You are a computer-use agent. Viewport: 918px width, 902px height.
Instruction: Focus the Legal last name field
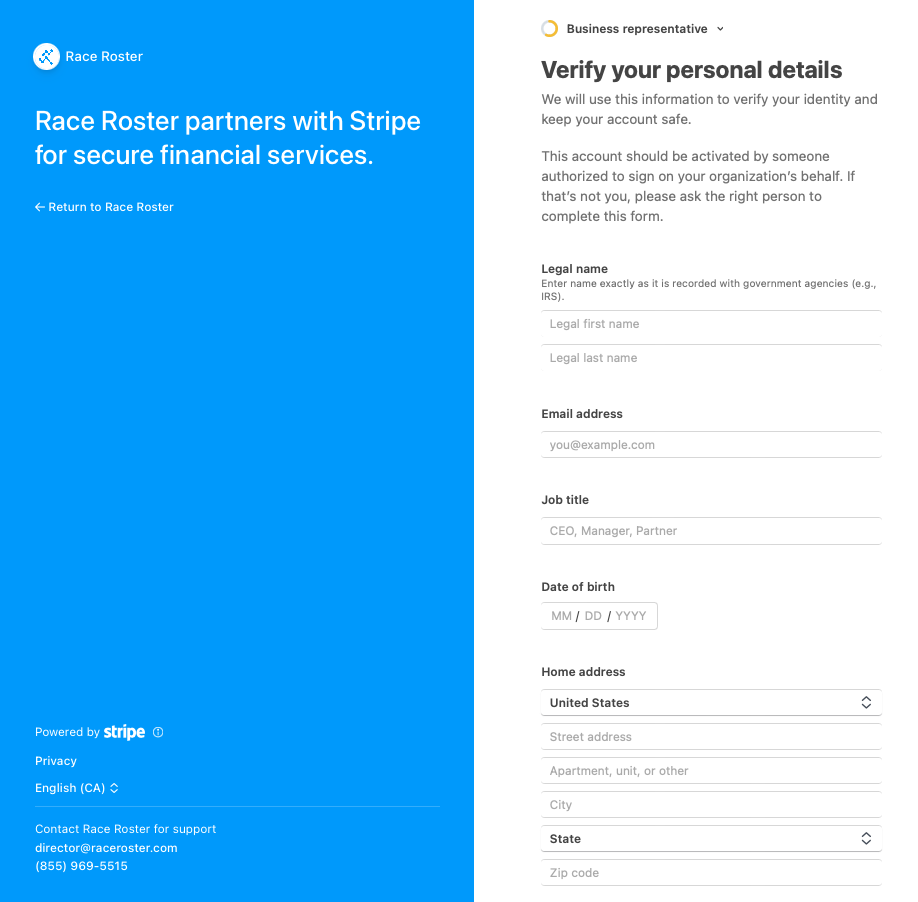tap(711, 358)
